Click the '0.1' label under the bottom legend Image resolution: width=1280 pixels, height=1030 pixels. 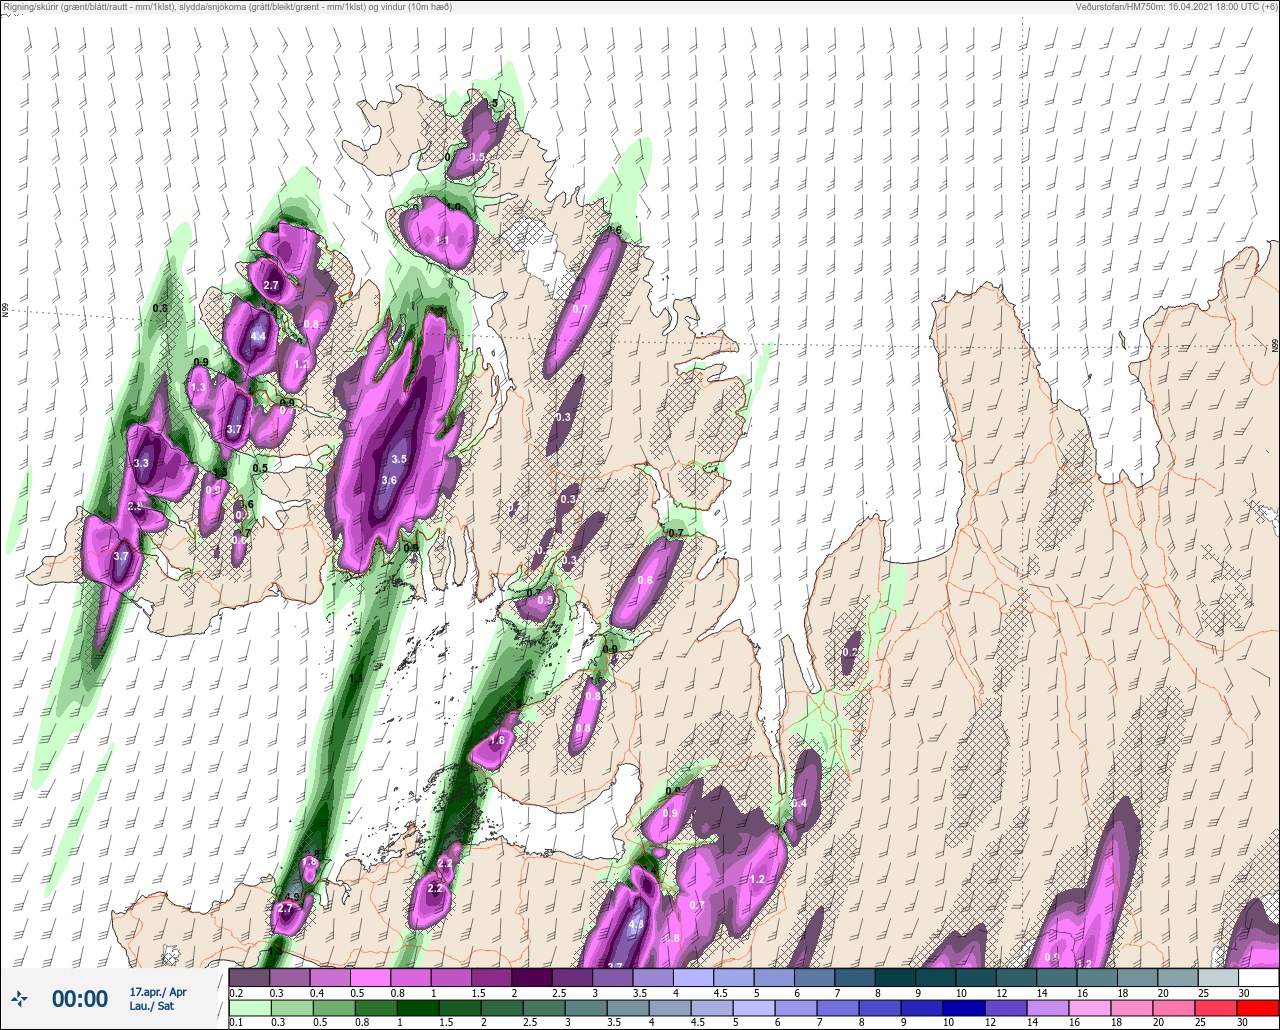click(236, 1023)
